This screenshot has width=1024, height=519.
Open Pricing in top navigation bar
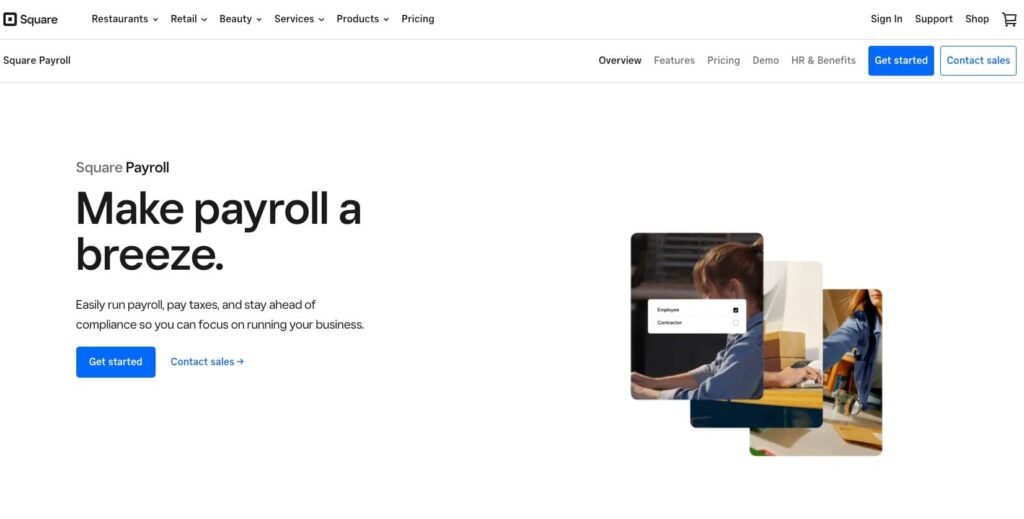[418, 19]
